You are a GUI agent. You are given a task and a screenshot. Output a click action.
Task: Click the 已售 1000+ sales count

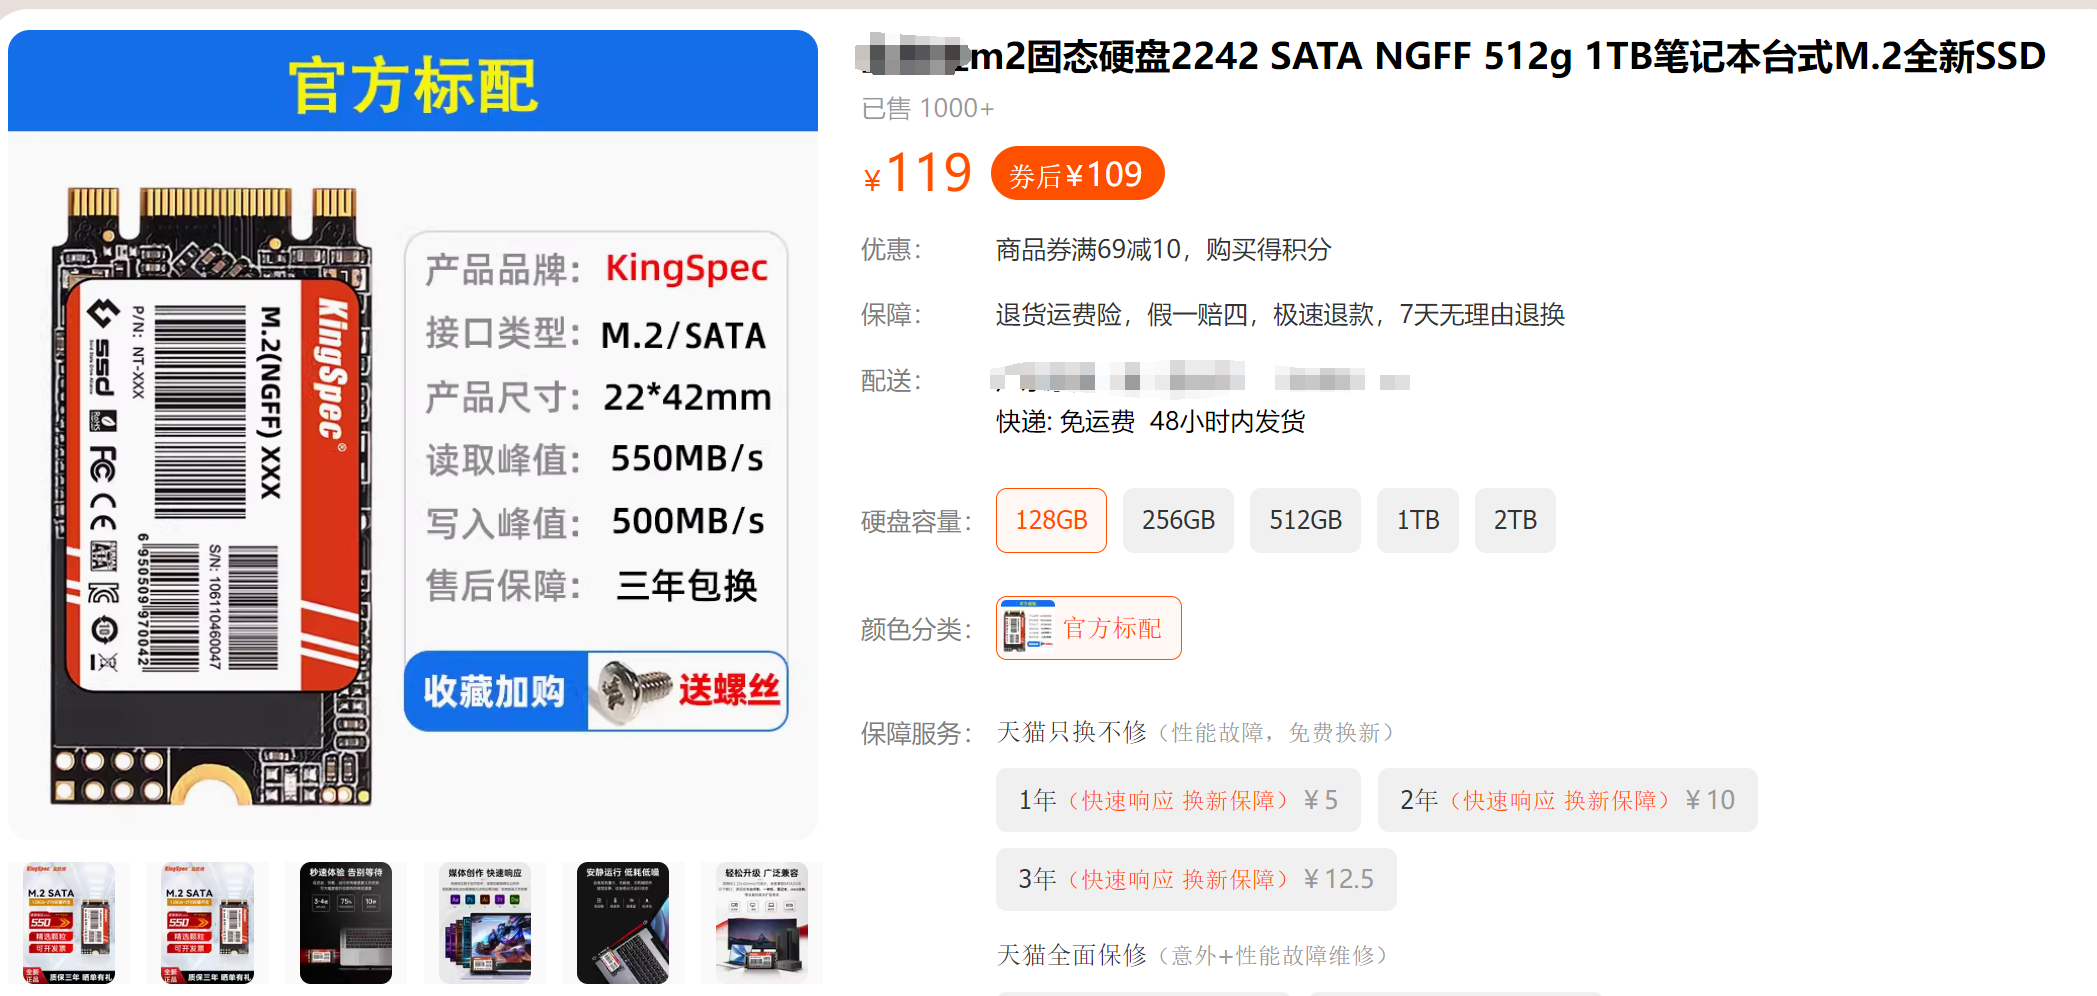pos(928,108)
